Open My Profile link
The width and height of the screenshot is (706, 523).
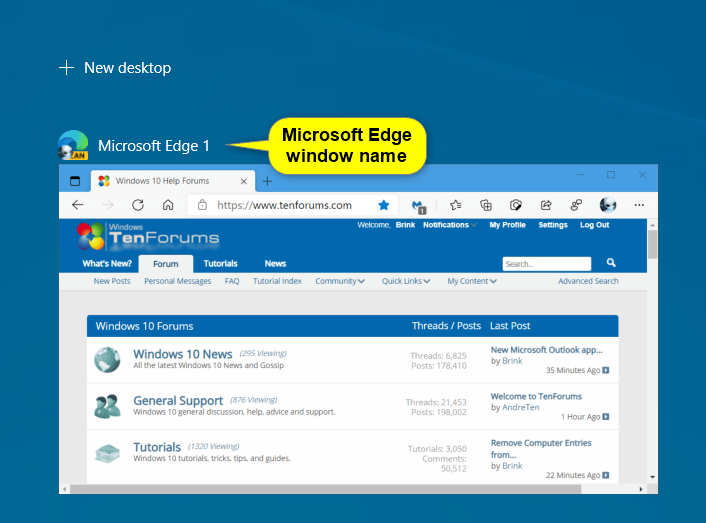tap(507, 225)
